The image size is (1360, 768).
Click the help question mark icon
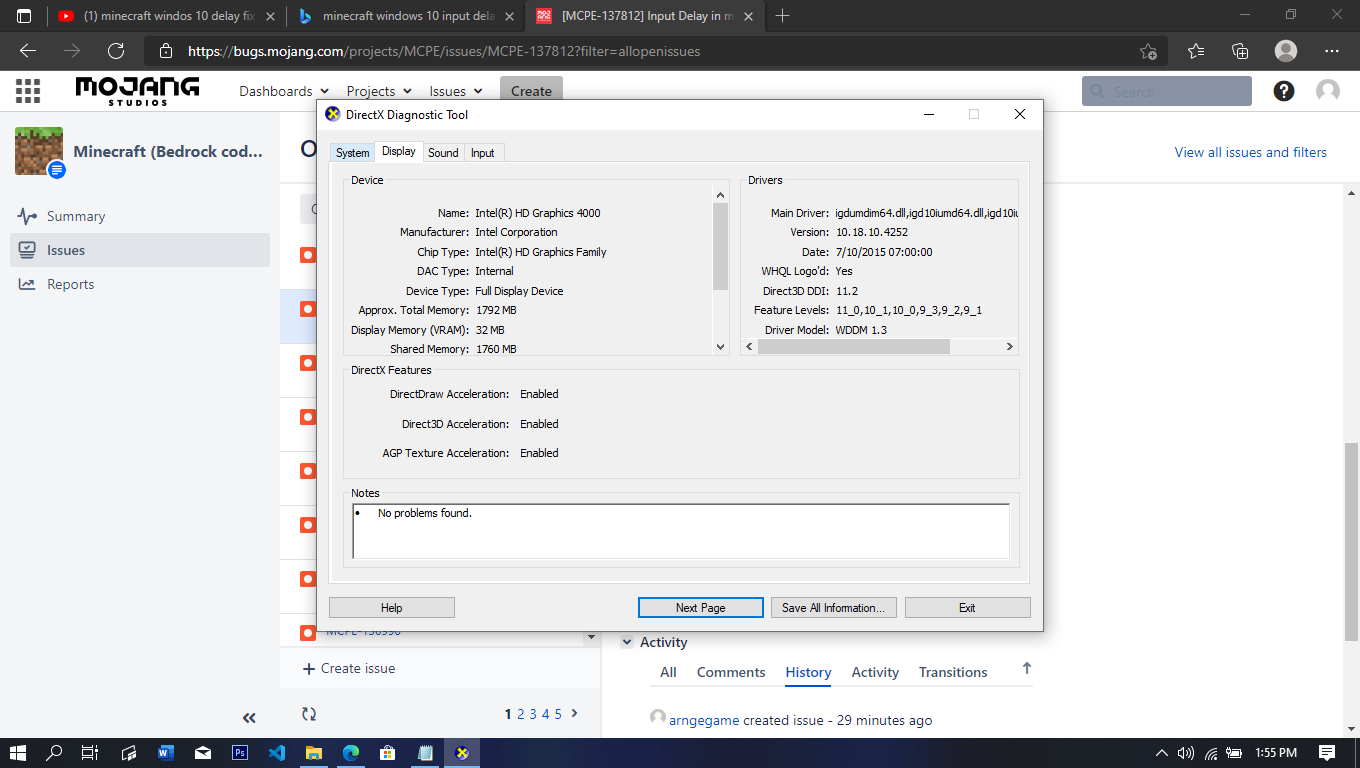tap(1284, 91)
